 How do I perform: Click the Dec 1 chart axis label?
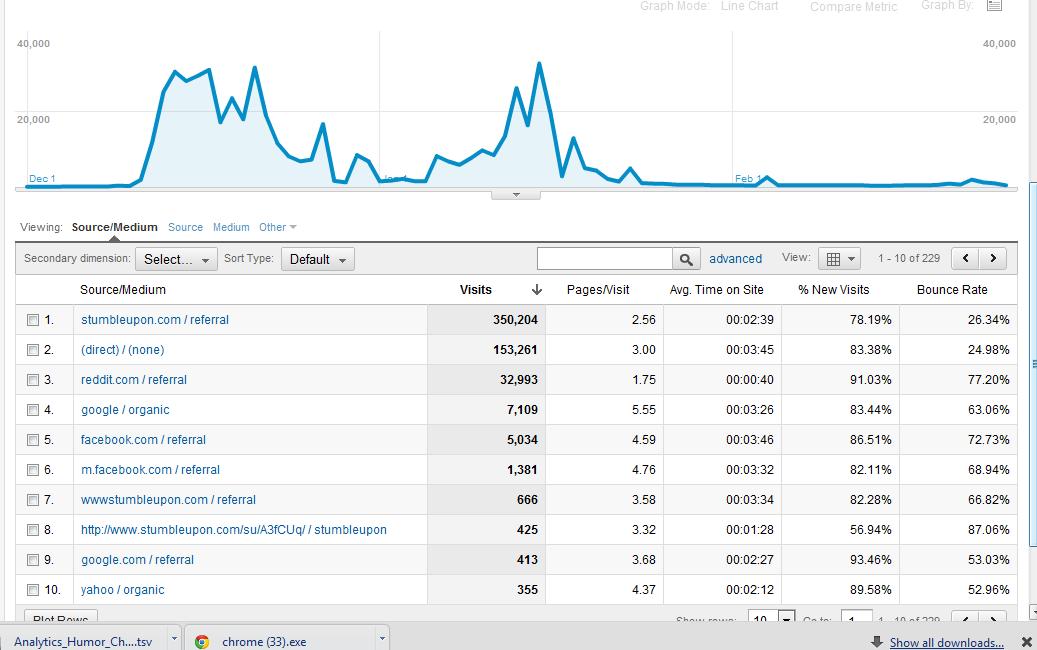(42, 179)
